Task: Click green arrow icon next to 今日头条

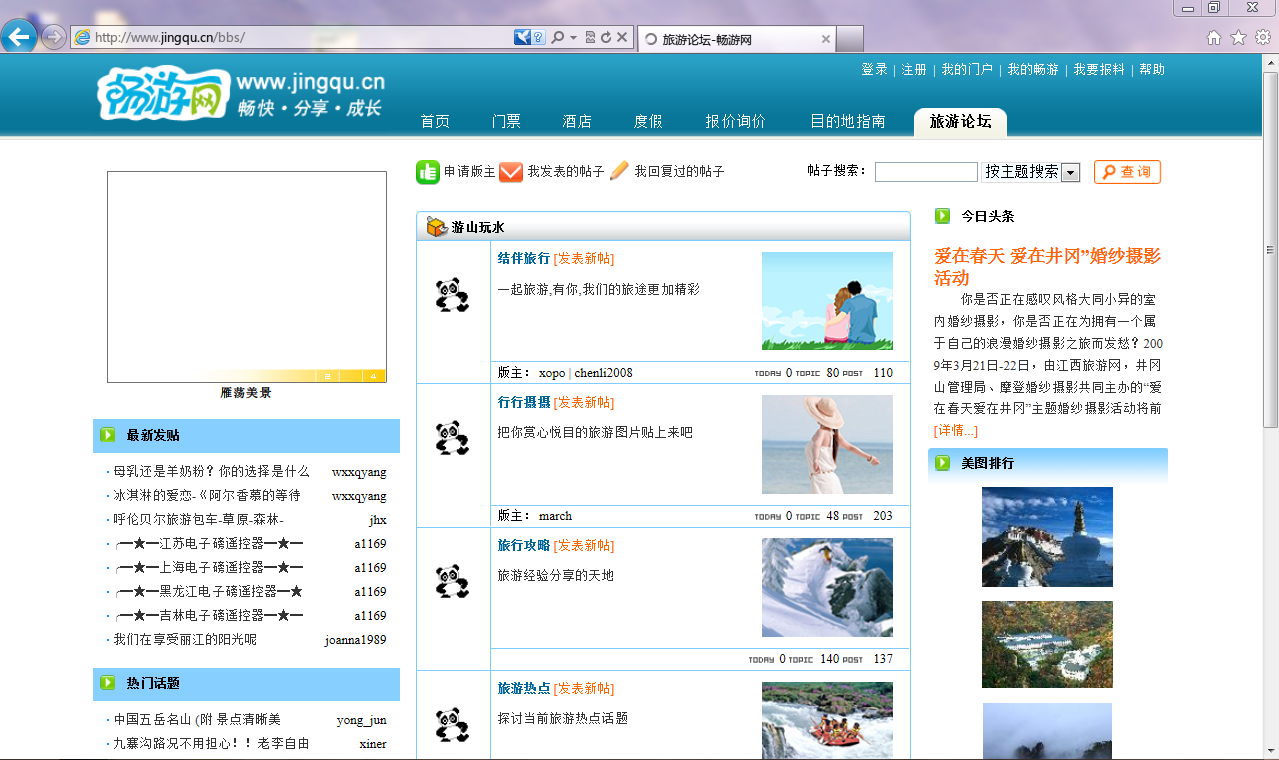Action: (x=942, y=215)
